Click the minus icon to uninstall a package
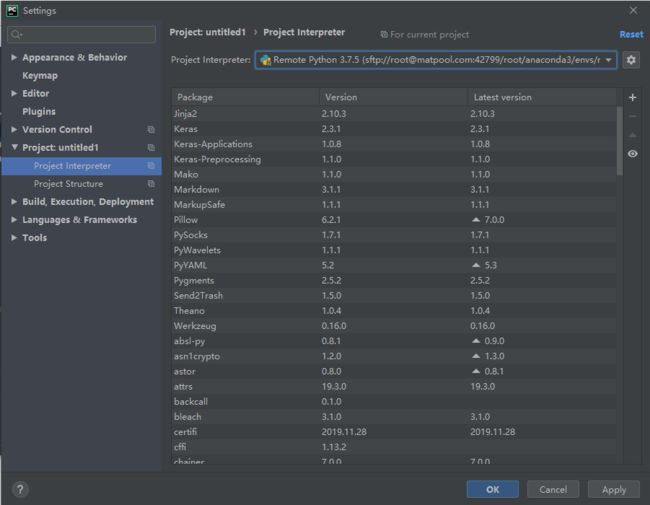 tap(632, 116)
